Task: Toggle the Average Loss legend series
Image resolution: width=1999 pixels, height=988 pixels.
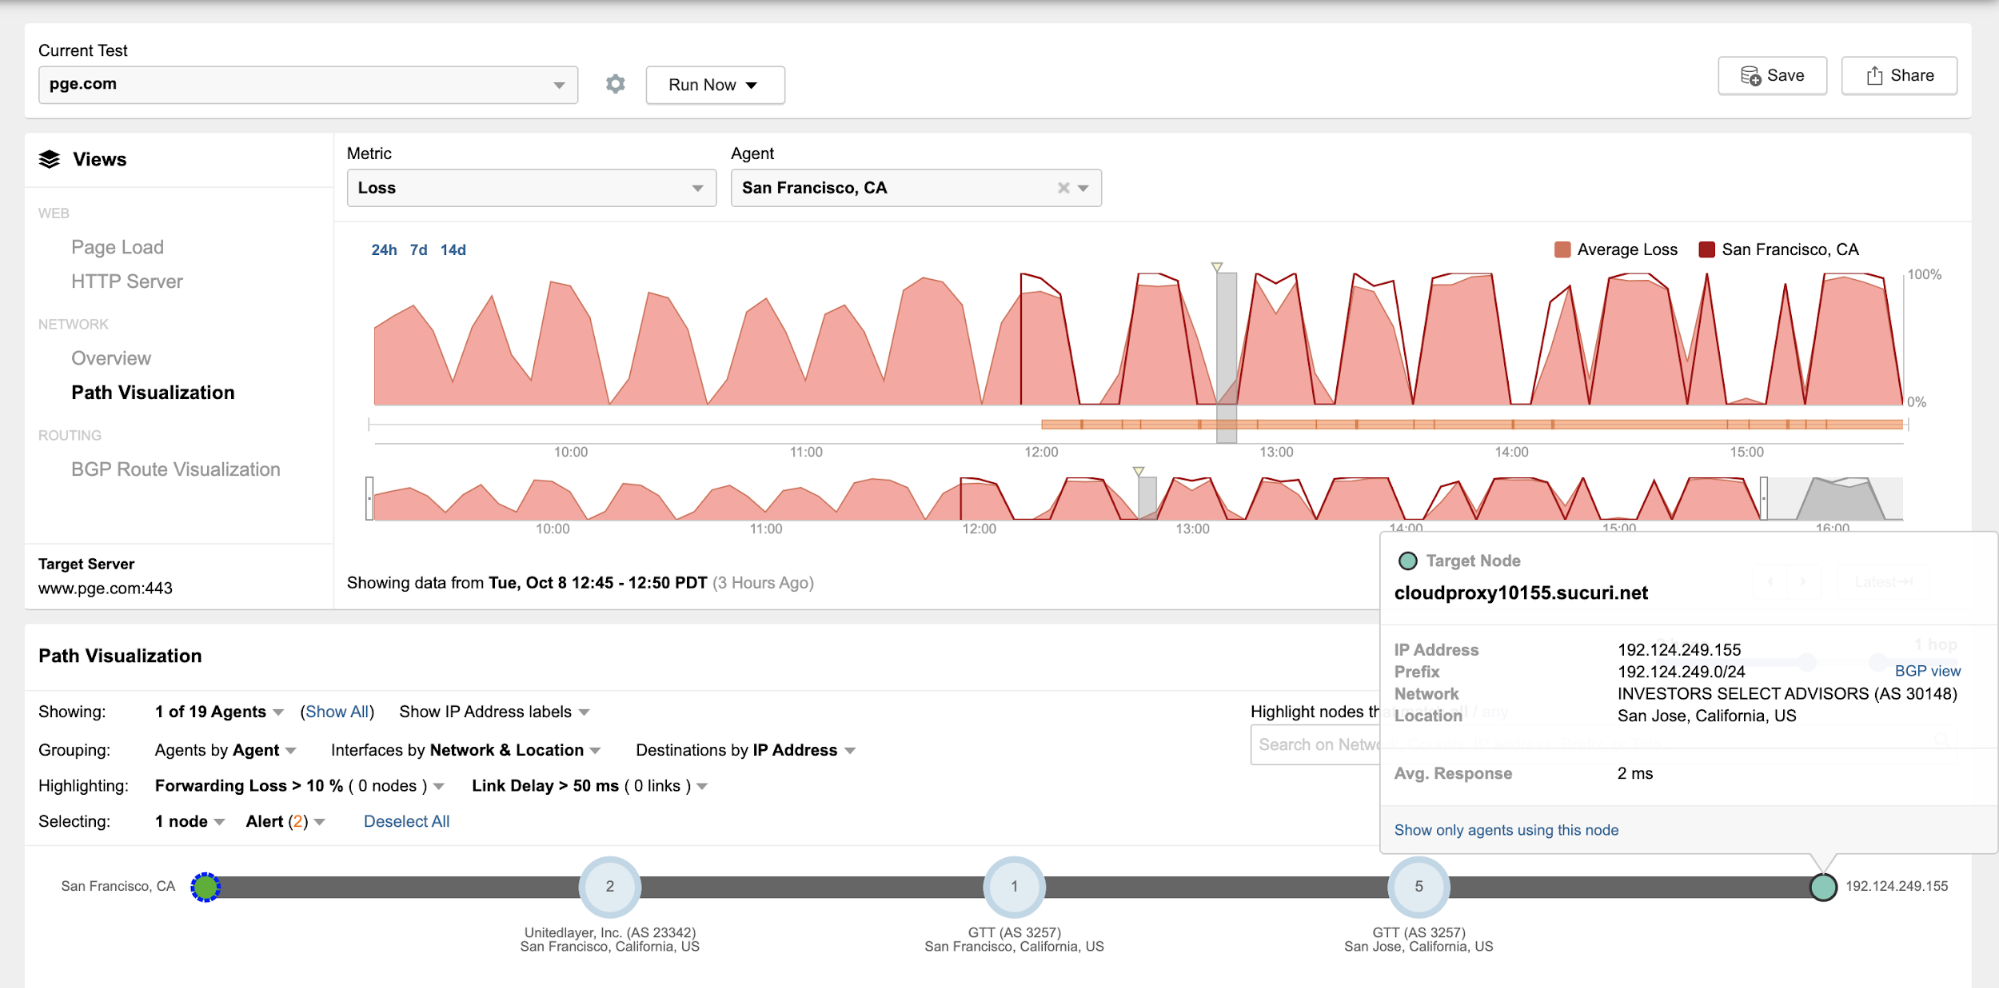Action: point(1616,250)
